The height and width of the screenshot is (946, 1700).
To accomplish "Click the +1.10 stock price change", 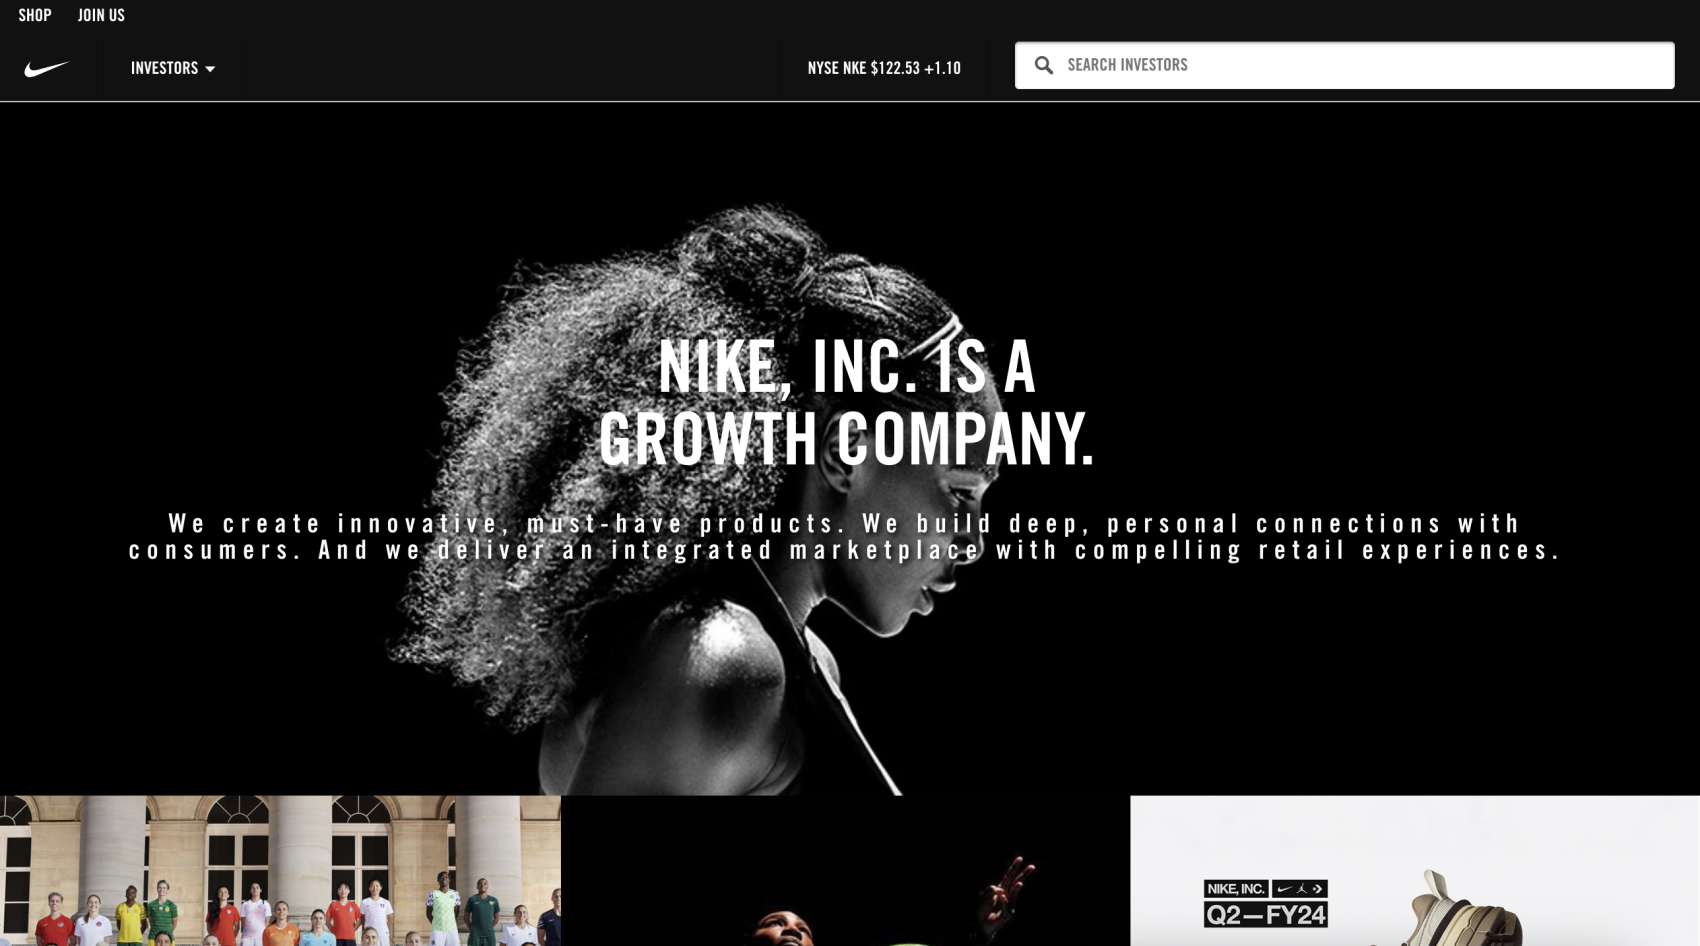I will [x=942, y=68].
